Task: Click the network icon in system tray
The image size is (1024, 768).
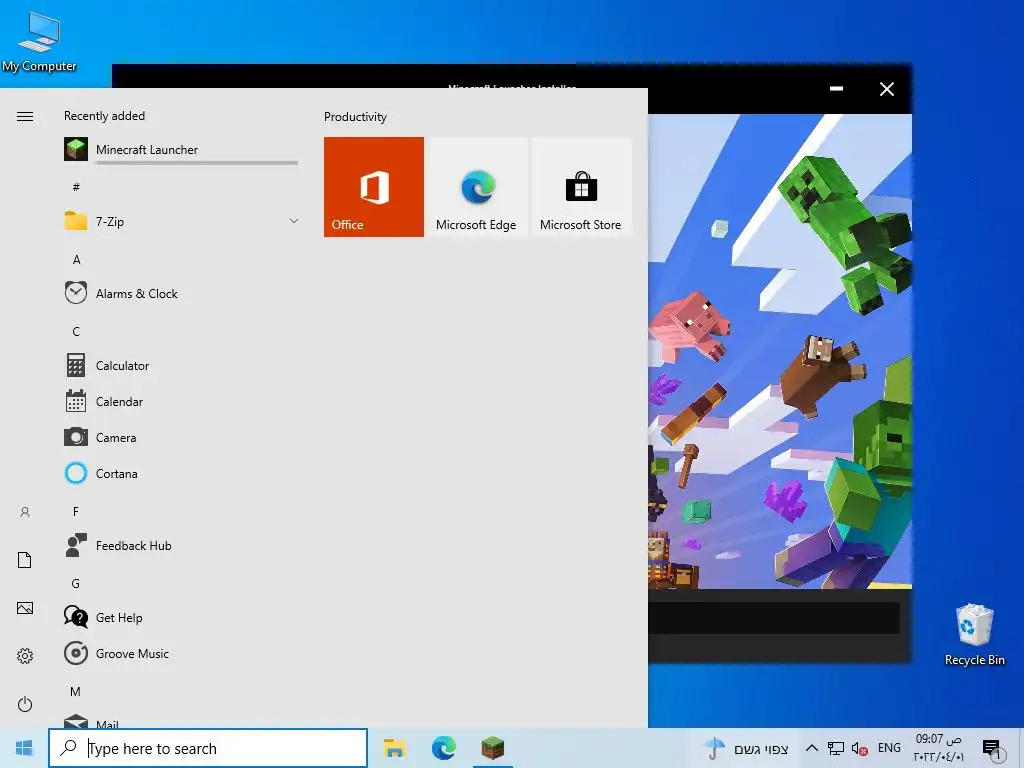Action: [836, 748]
